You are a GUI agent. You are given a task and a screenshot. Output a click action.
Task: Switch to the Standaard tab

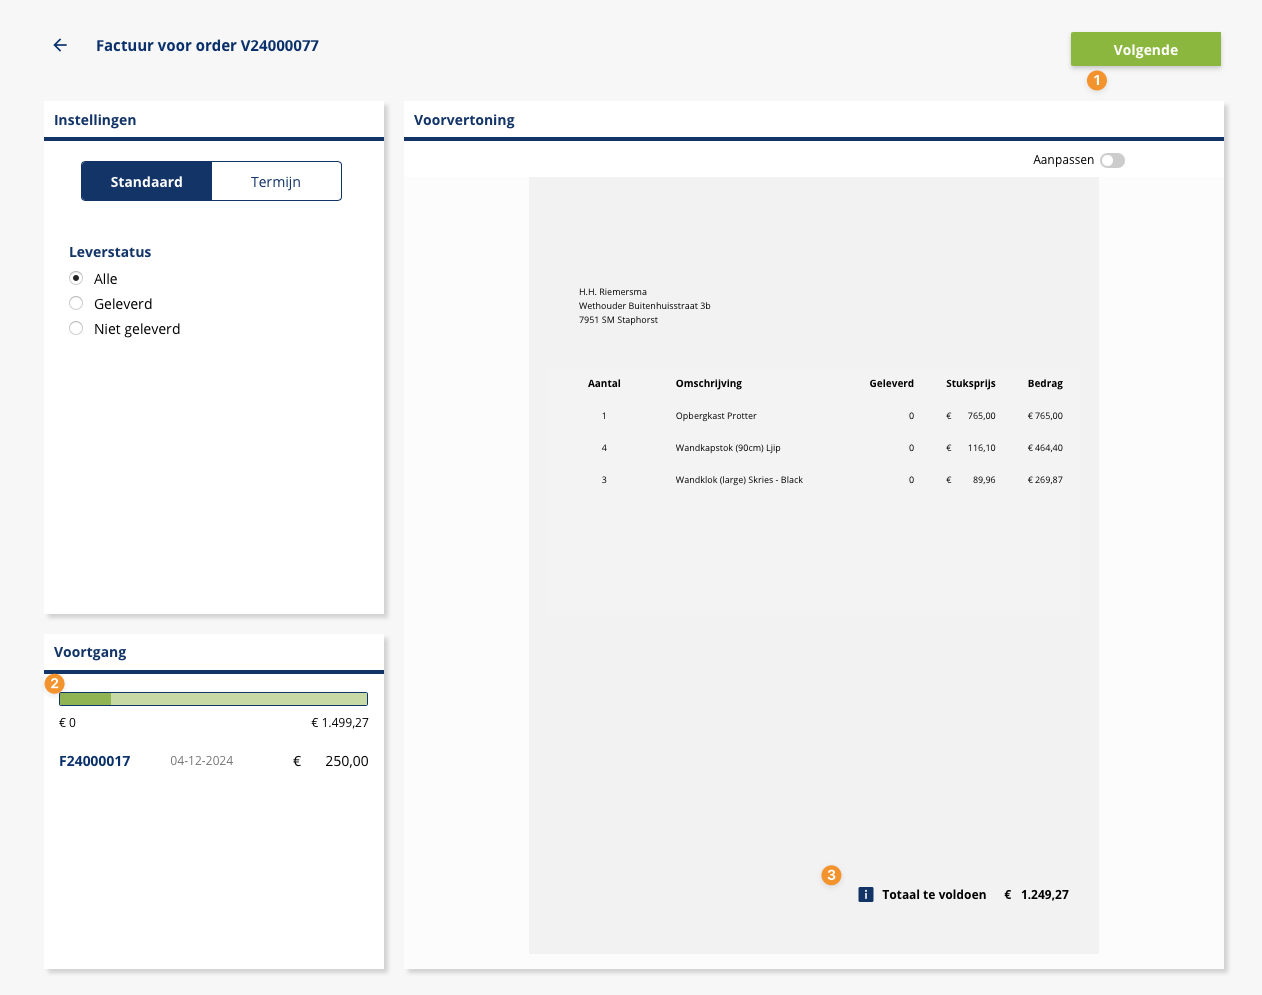coord(146,181)
